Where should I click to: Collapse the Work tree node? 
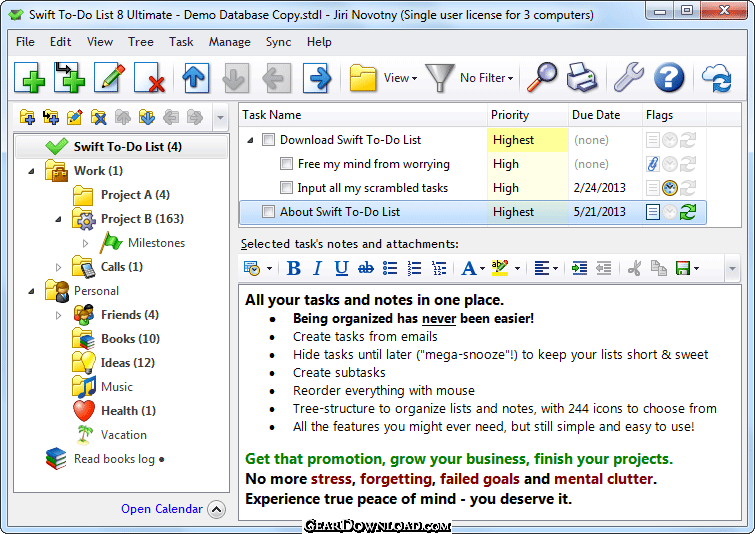click(x=31, y=171)
